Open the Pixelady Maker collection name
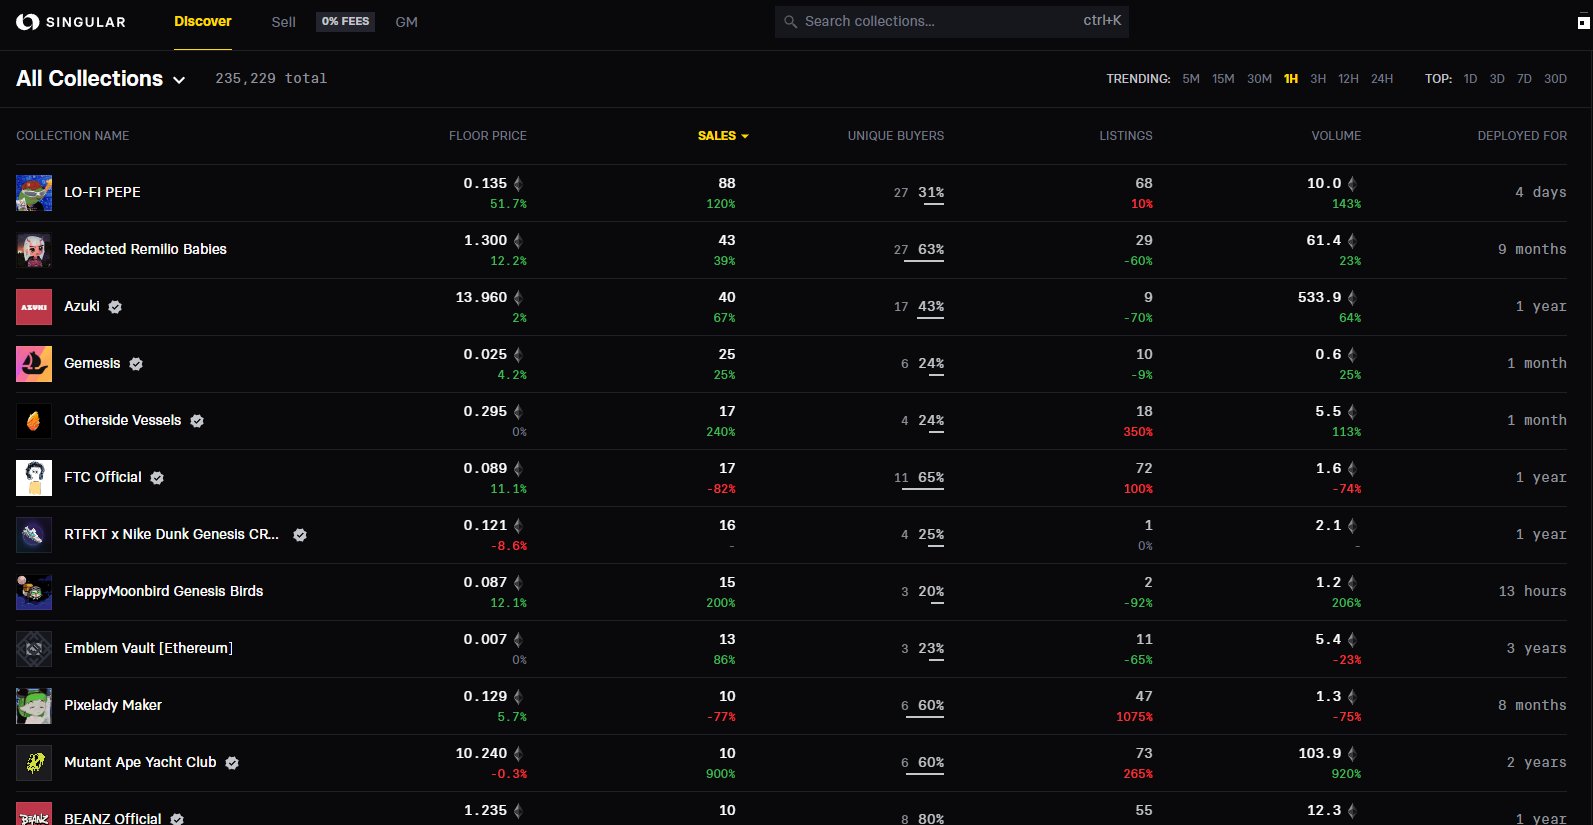The image size is (1593, 825). (113, 705)
